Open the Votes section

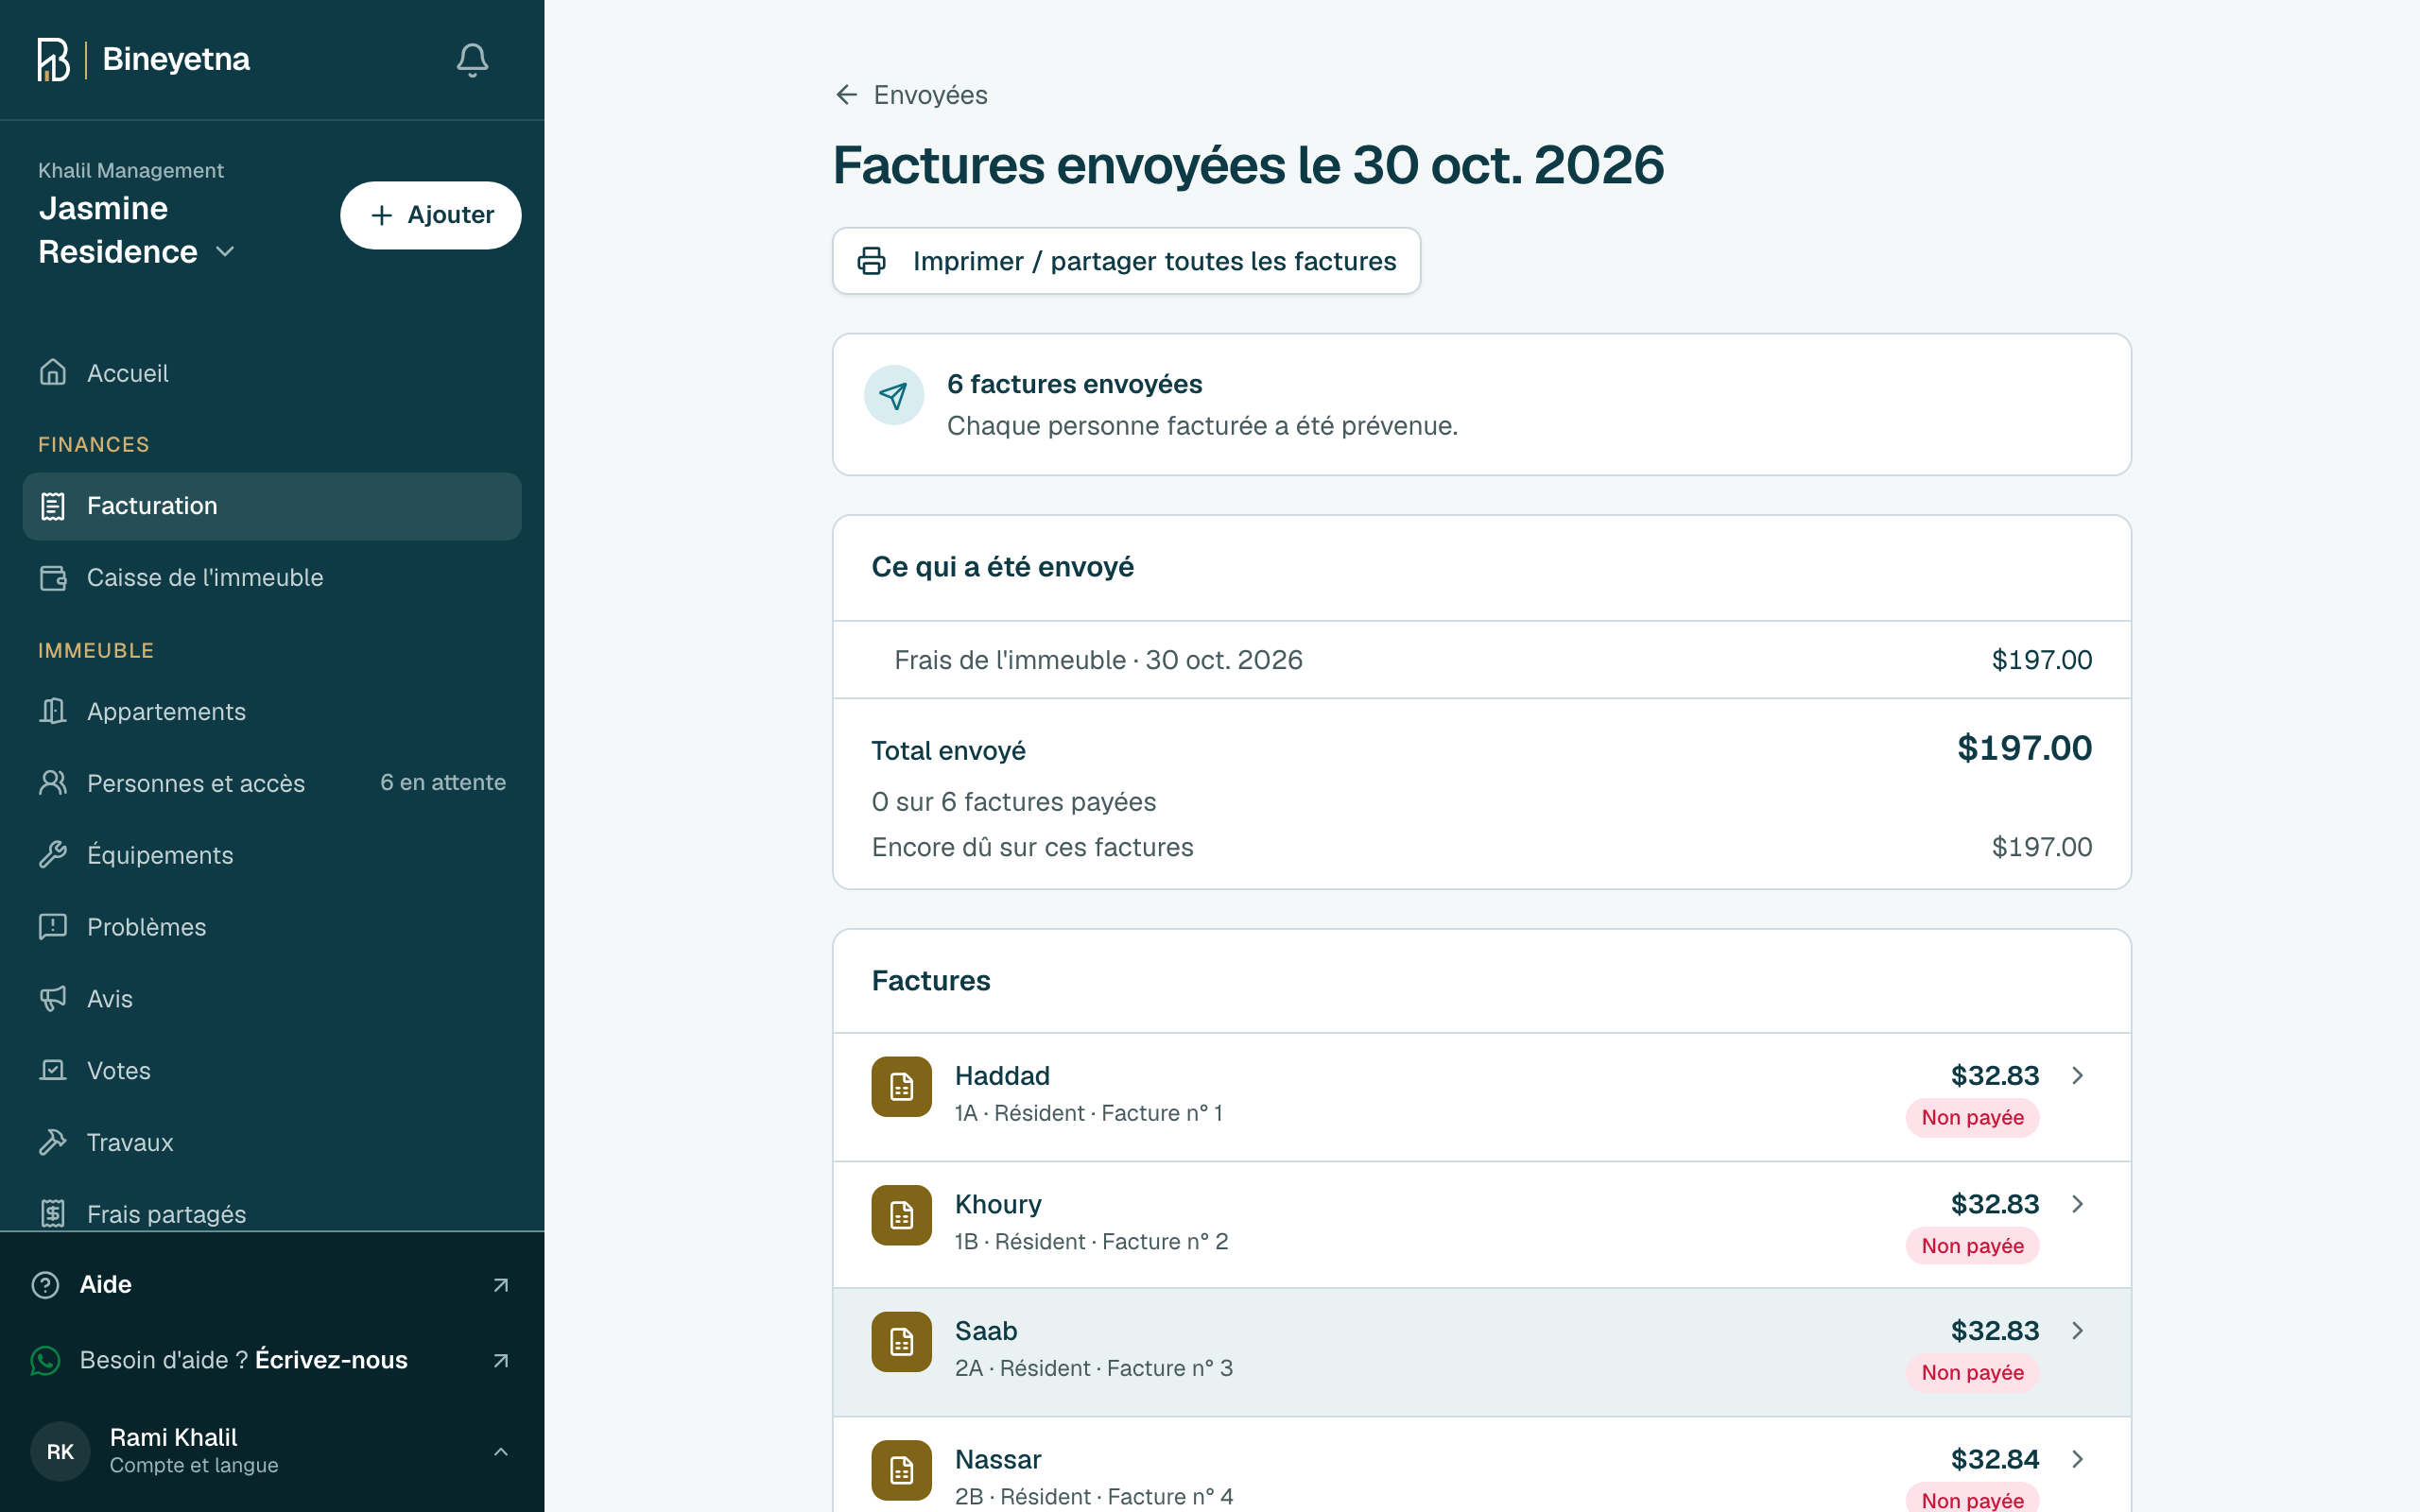(x=272, y=1070)
